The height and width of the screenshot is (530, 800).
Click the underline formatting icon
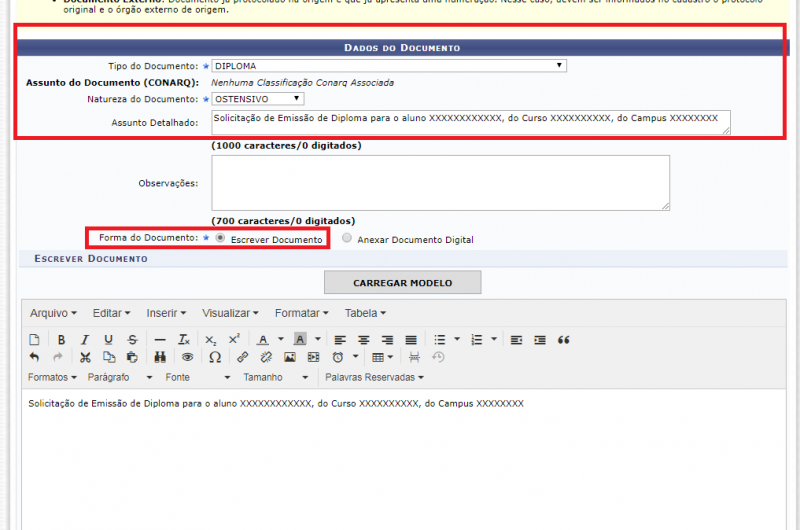click(x=109, y=340)
